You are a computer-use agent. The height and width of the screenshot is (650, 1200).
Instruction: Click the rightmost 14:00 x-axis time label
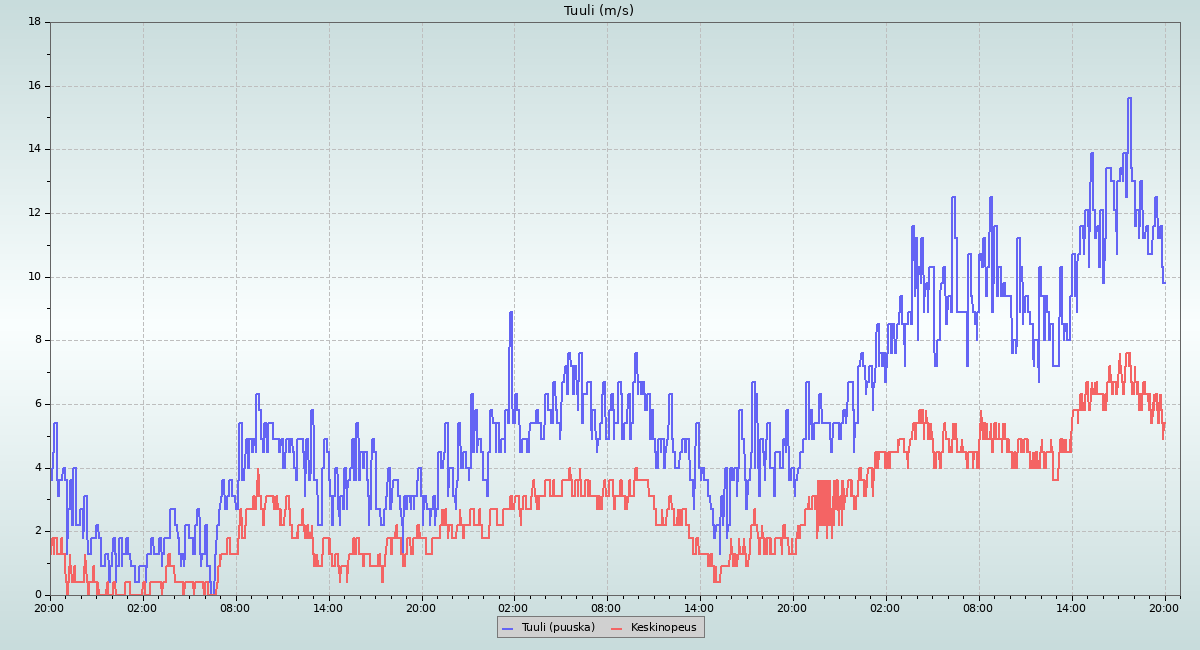[x=1072, y=607]
